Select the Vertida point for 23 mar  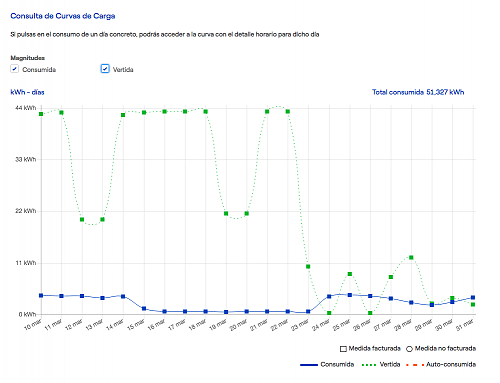click(308, 266)
